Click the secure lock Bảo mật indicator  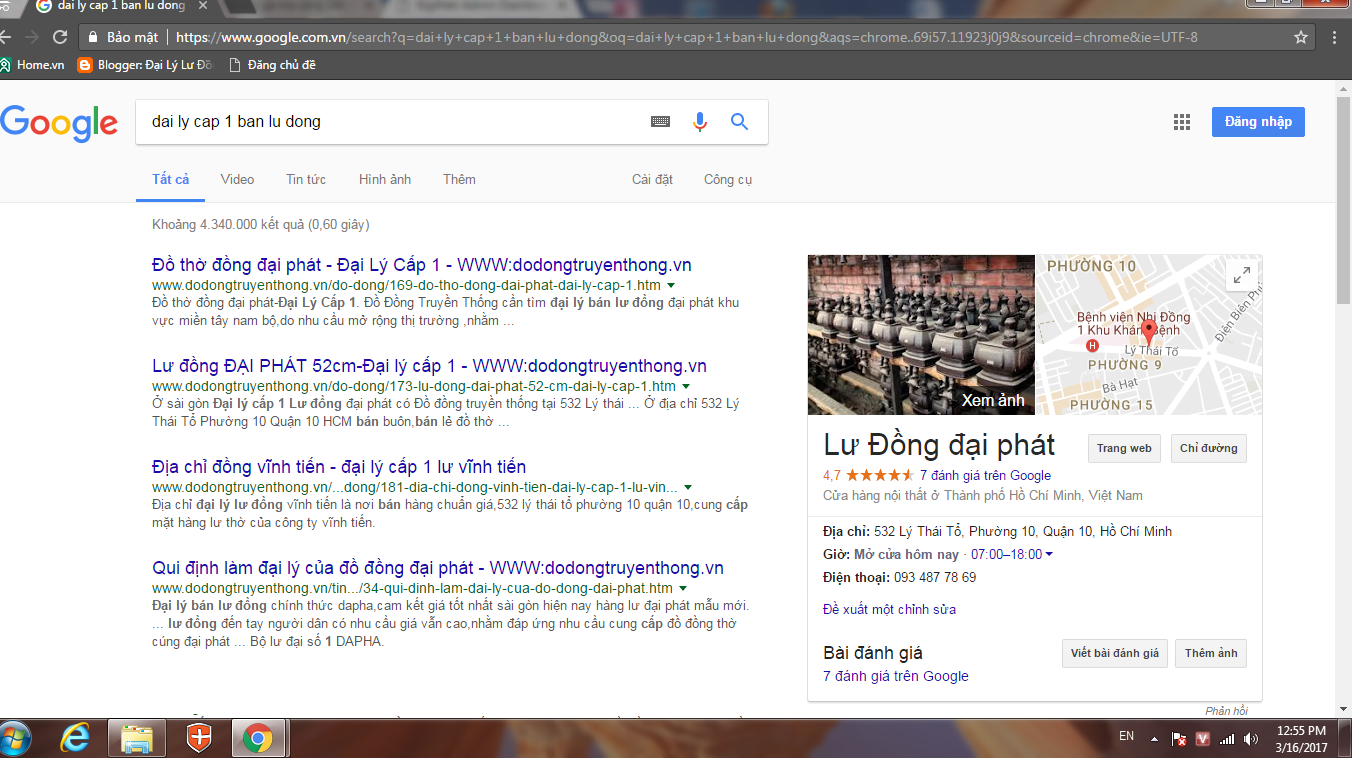[124, 37]
